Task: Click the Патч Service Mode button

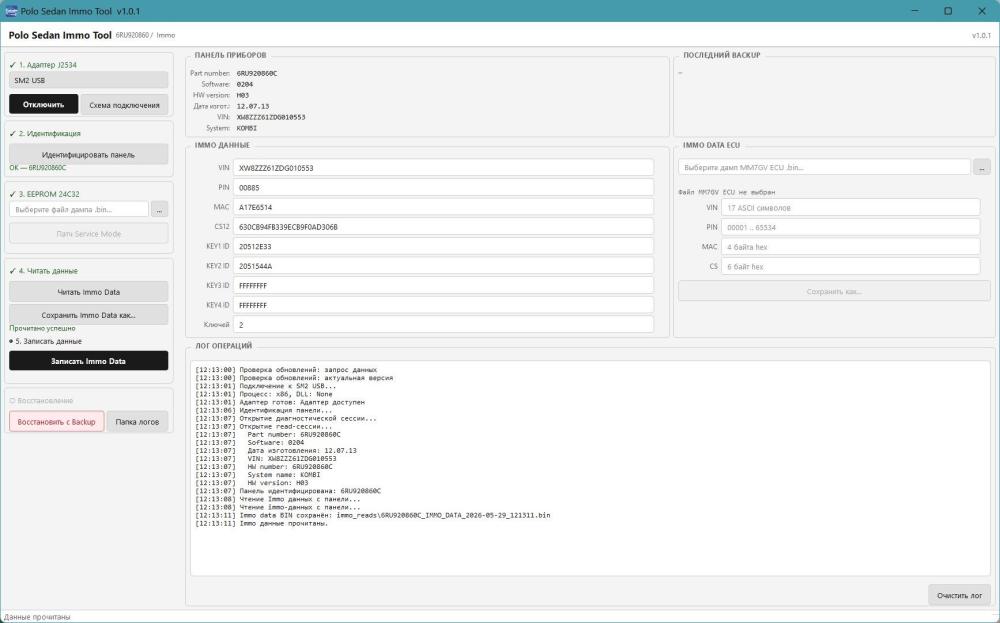Action: point(89,233)
